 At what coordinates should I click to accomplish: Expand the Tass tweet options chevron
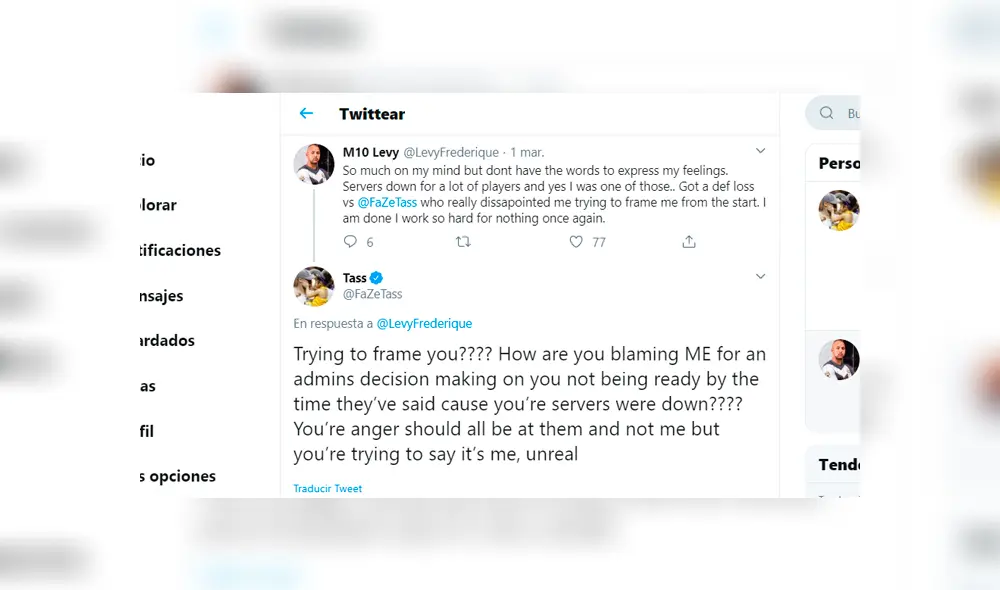pos(760,276)
